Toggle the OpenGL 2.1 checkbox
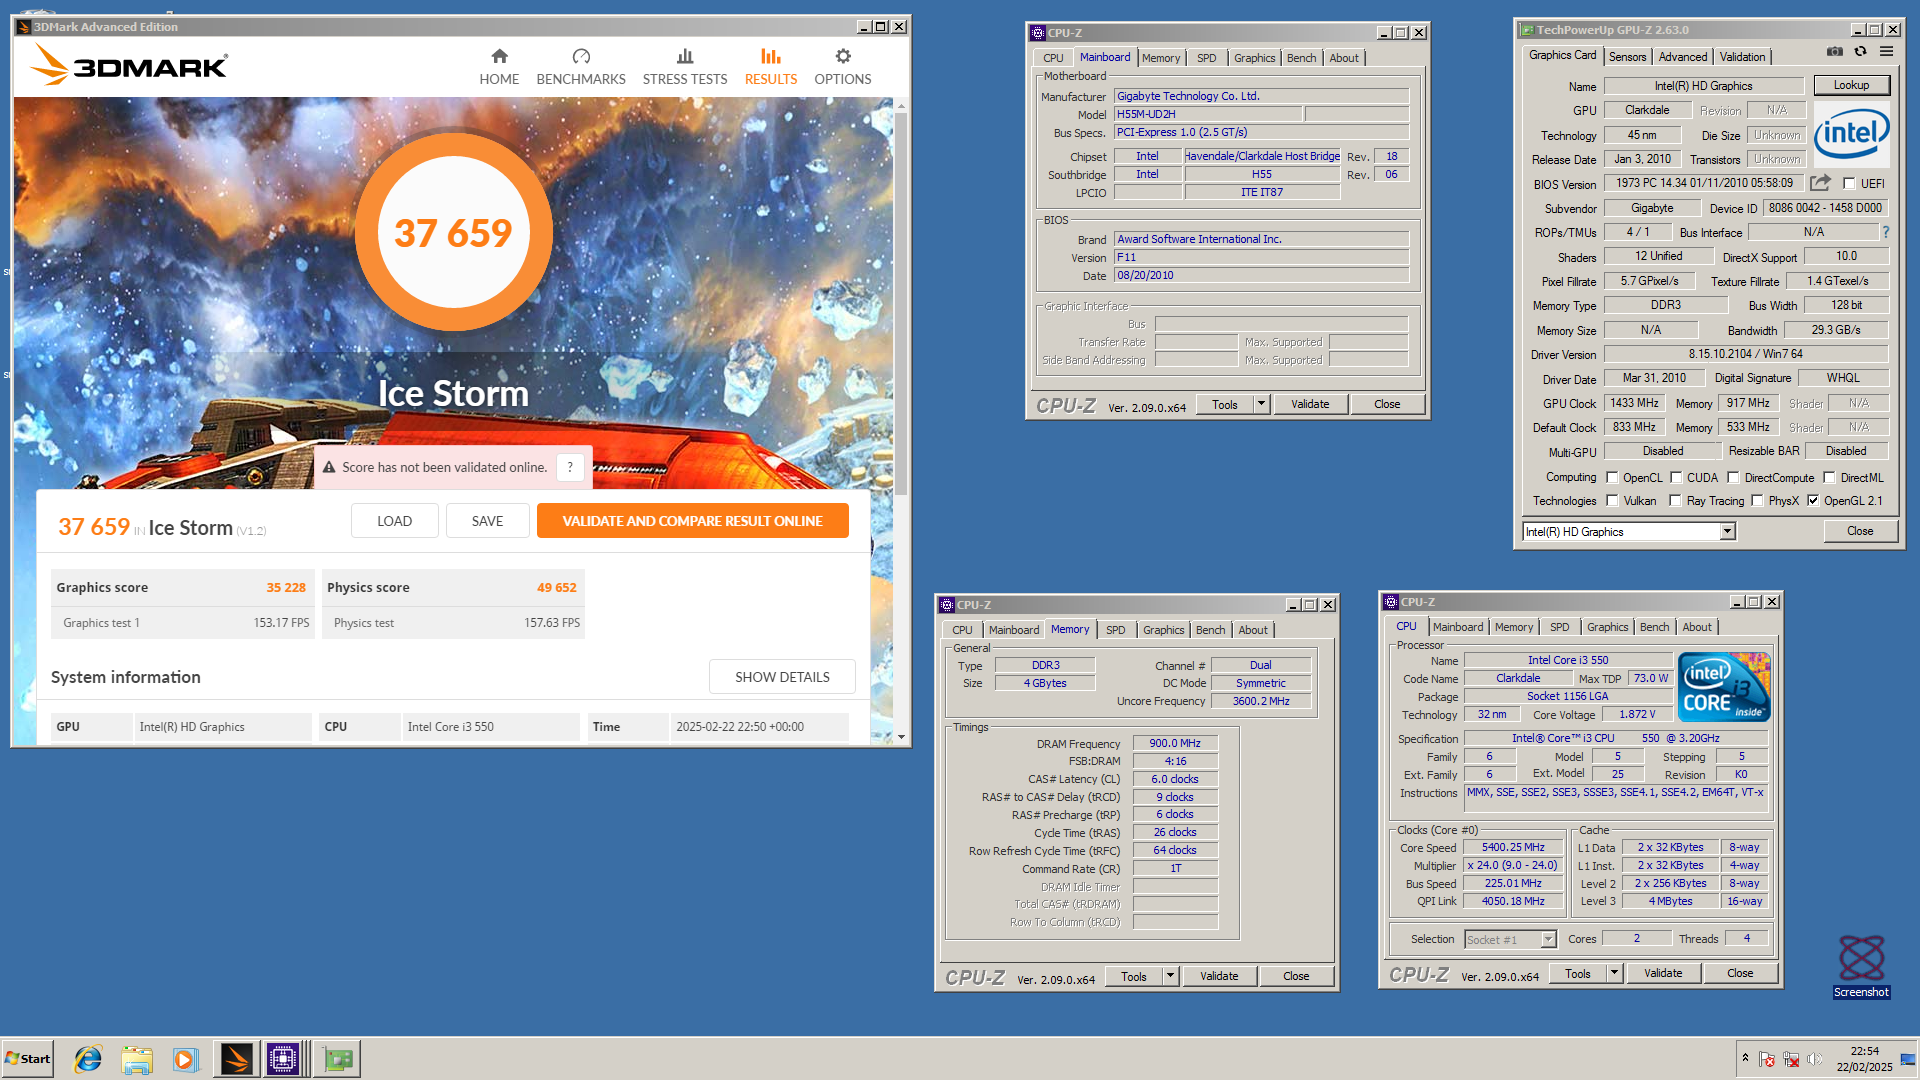1920x1080 pixels. [1813, 501]
